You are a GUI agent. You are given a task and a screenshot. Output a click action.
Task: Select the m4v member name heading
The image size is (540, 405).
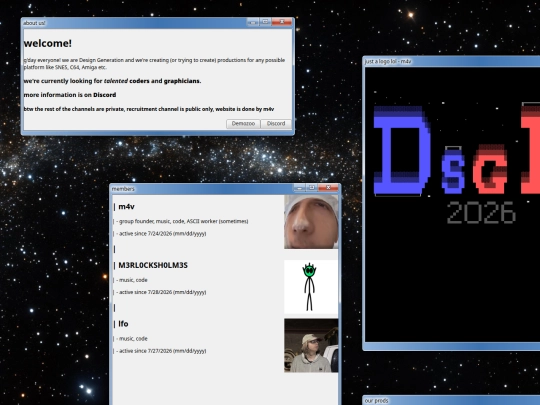pyautogui.click(x=126, y=207)
